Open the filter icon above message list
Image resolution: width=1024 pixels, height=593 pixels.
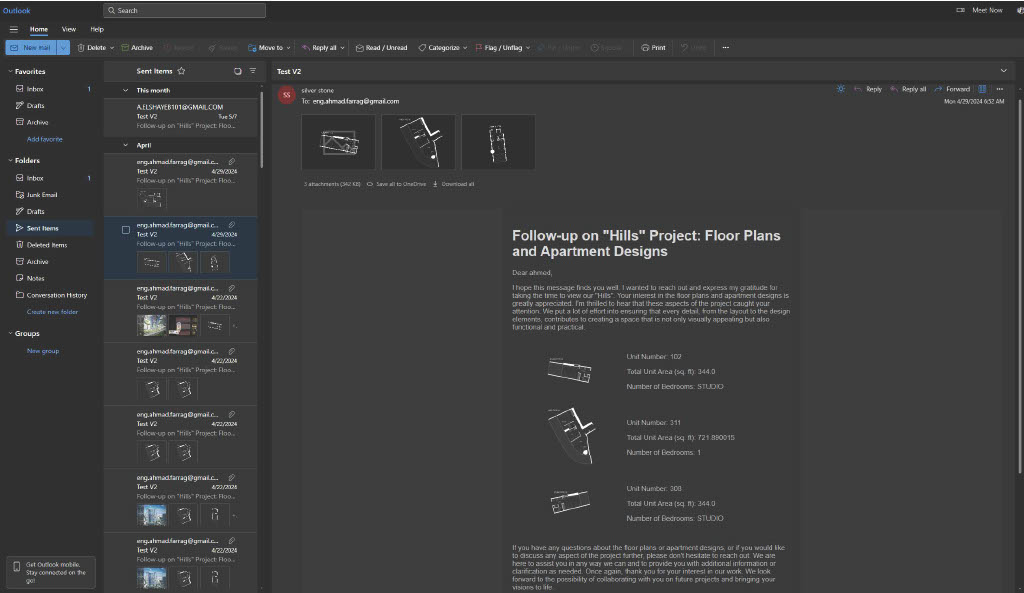point(253,71)
